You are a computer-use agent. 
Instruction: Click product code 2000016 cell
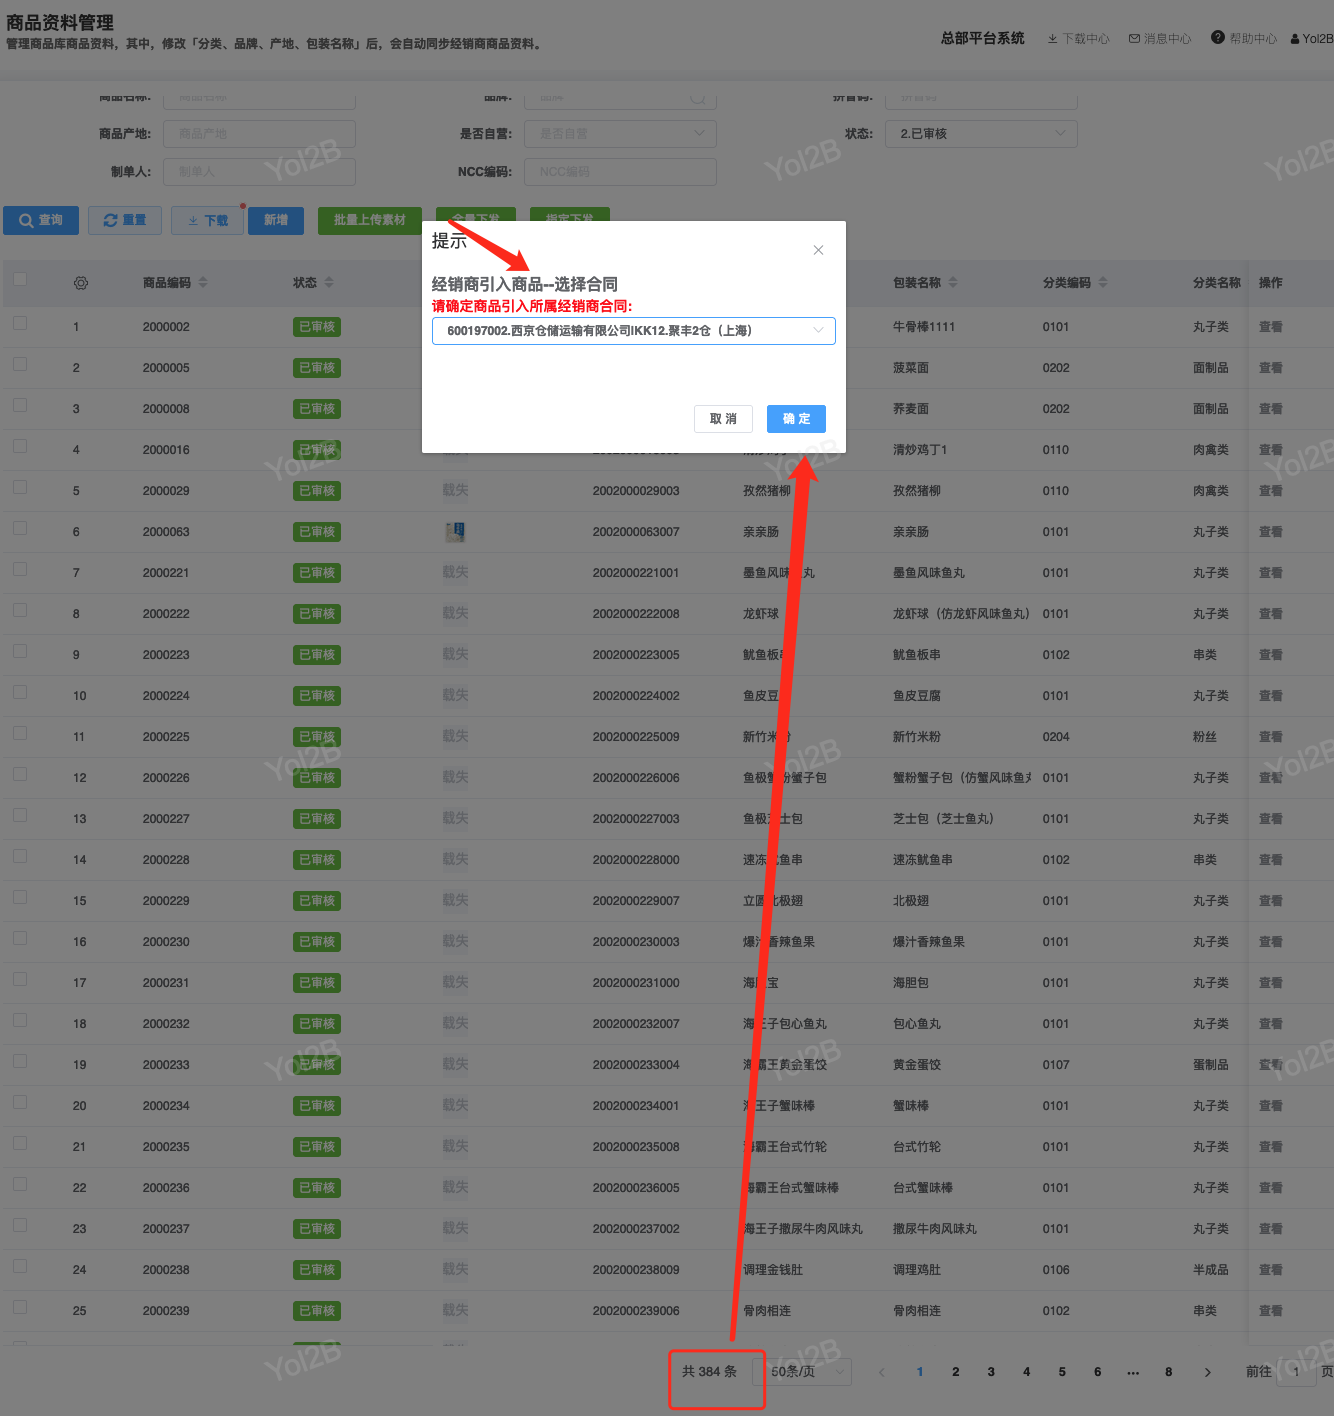pos(166,450)
